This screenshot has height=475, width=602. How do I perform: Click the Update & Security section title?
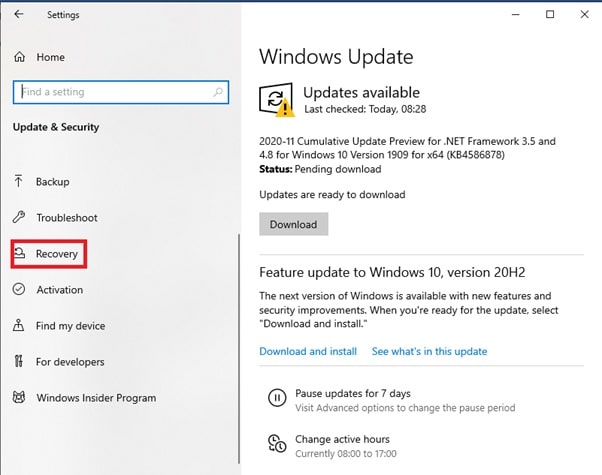tap(56, 127)
